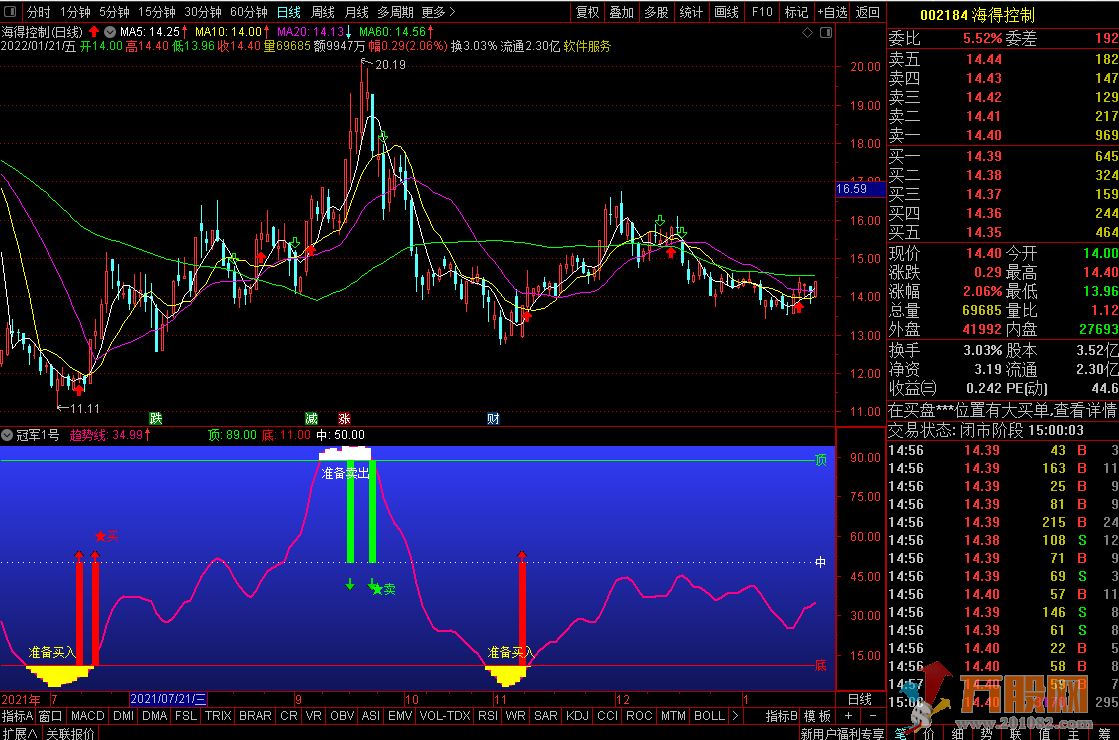Image resolution: width=1119 pixels, height=740 pixels.
Task: Click the 涨 event marker on chart
Action: (345, 419)
